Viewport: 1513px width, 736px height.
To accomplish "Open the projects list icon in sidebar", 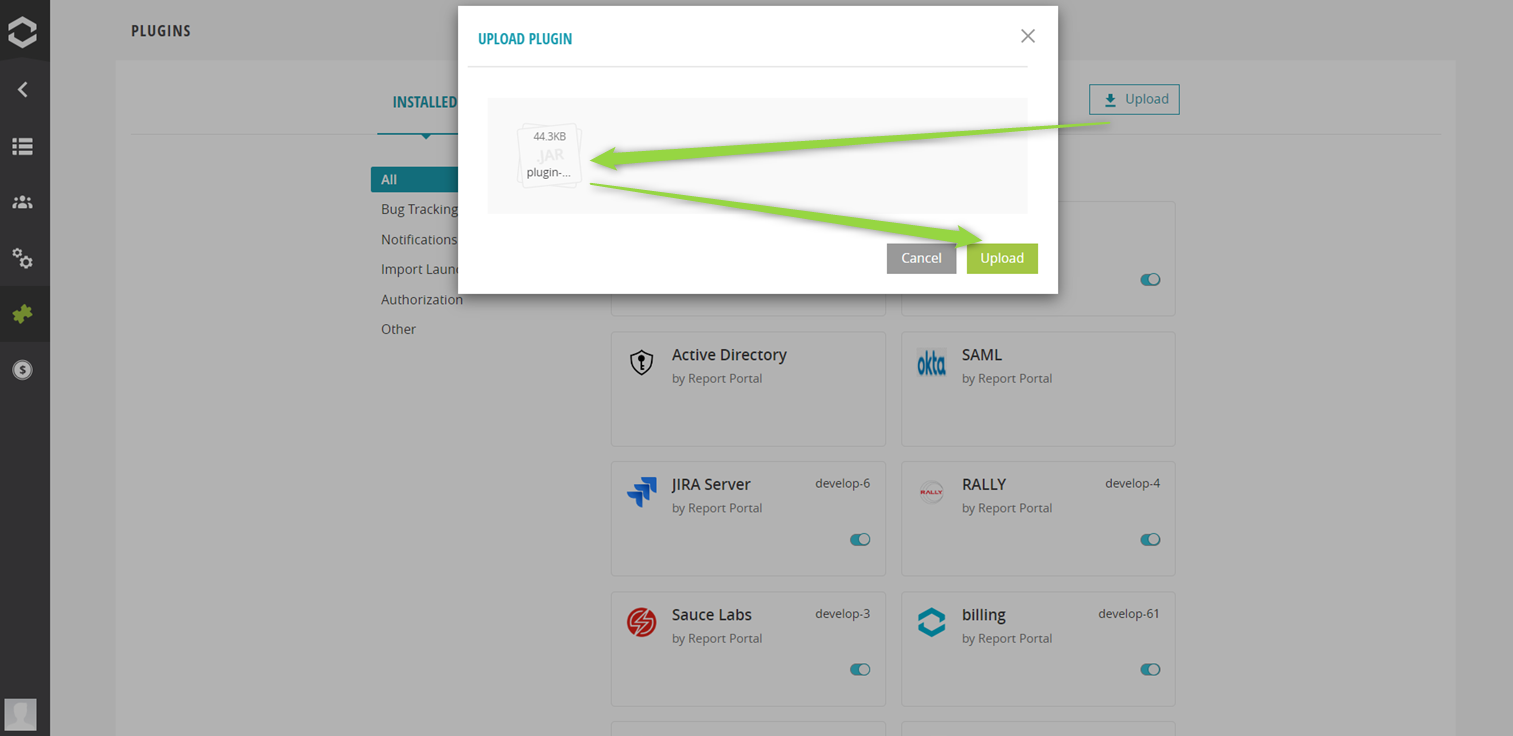I will point(22,147).
